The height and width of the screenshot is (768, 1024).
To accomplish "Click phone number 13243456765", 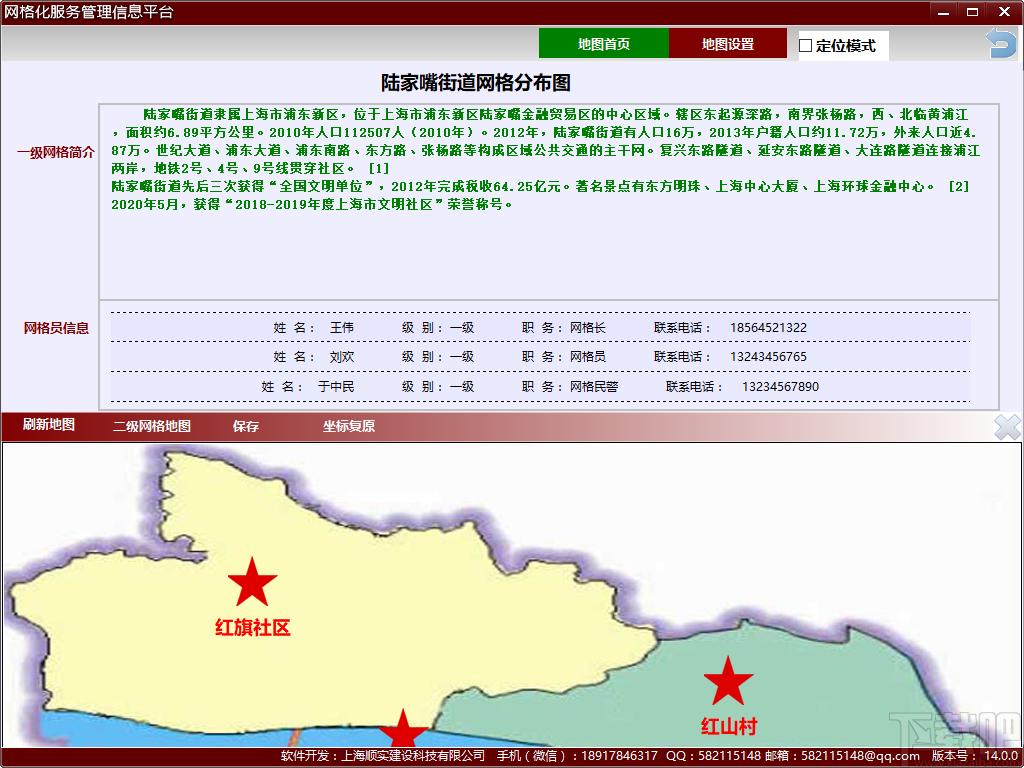I will point(768,357).
